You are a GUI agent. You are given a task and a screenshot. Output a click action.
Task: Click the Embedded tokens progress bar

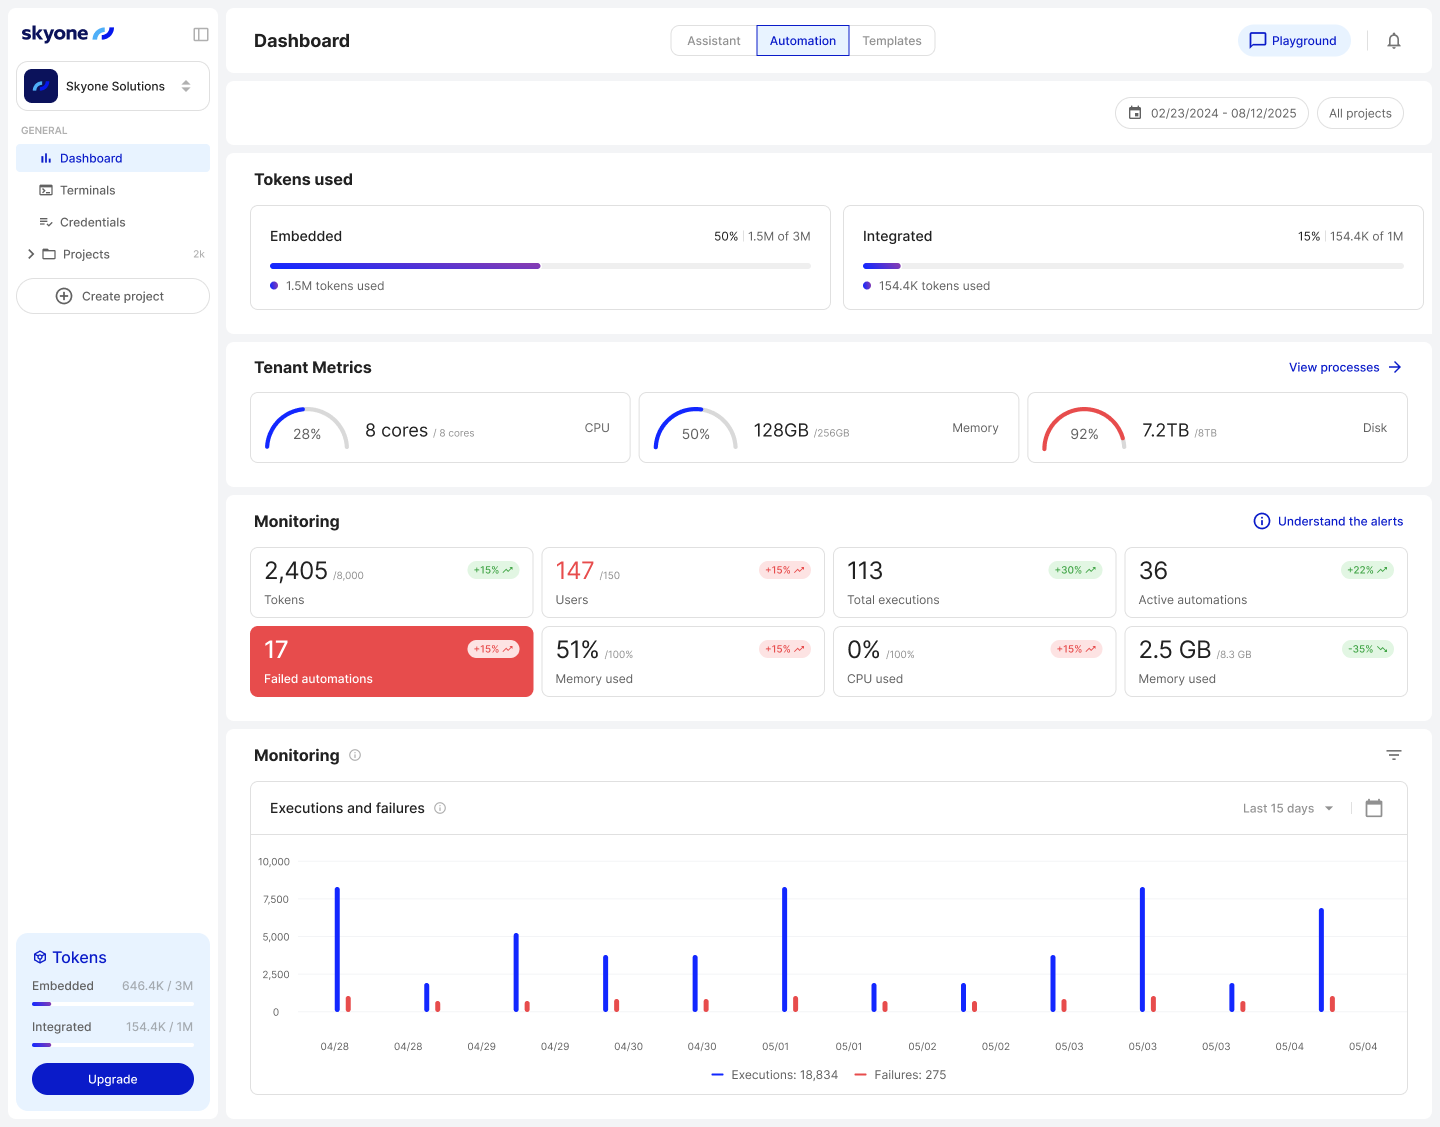pyautogui.click(x=540, y=266)
